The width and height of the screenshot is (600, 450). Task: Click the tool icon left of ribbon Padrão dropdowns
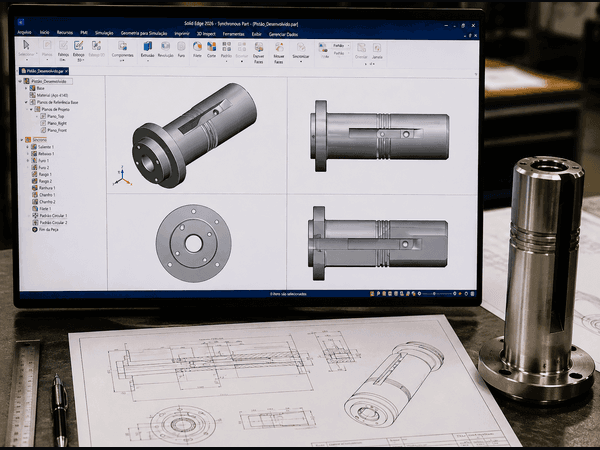click(x=323, y=47)
